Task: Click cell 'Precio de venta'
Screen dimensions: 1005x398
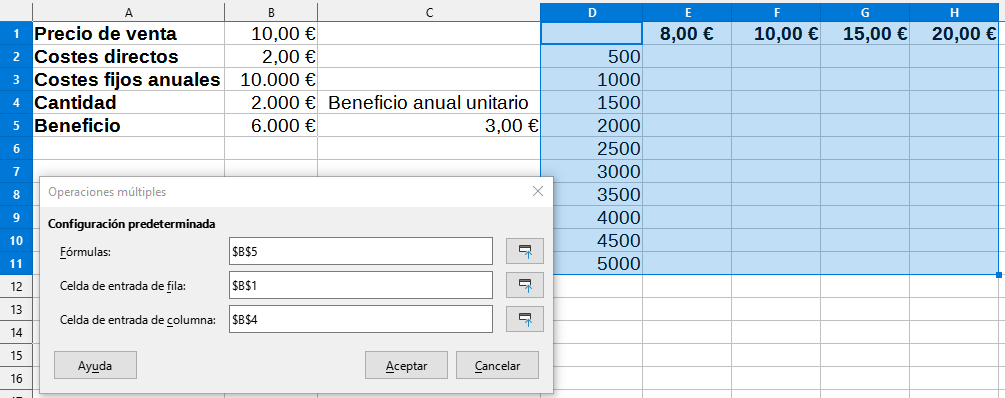Action: (128, 33)
